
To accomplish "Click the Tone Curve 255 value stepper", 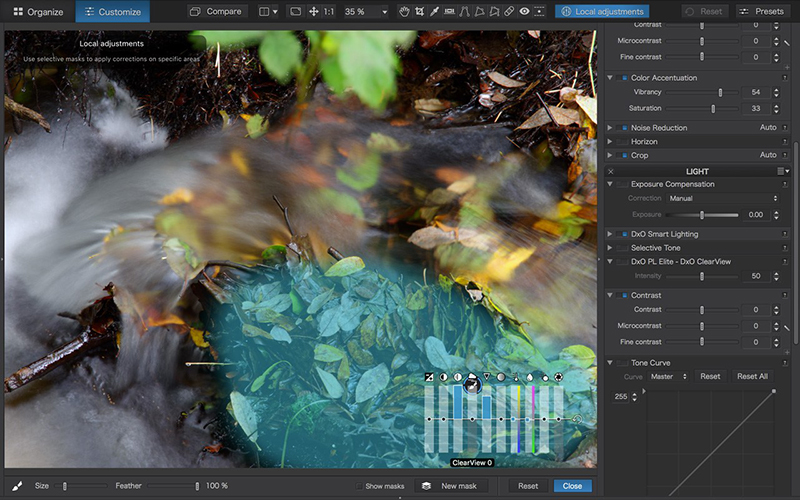I will [634, 396].
